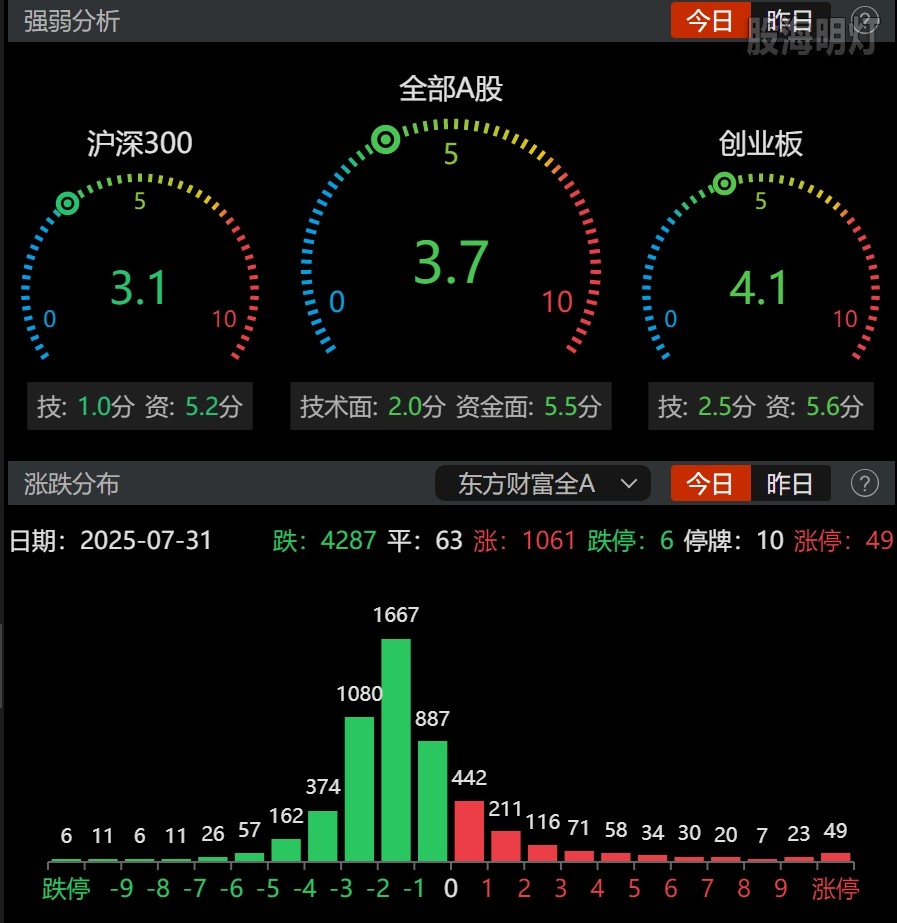Click chevron arrow beside 东方财富全A
The image size is (897, 923).
click(629, 484)
